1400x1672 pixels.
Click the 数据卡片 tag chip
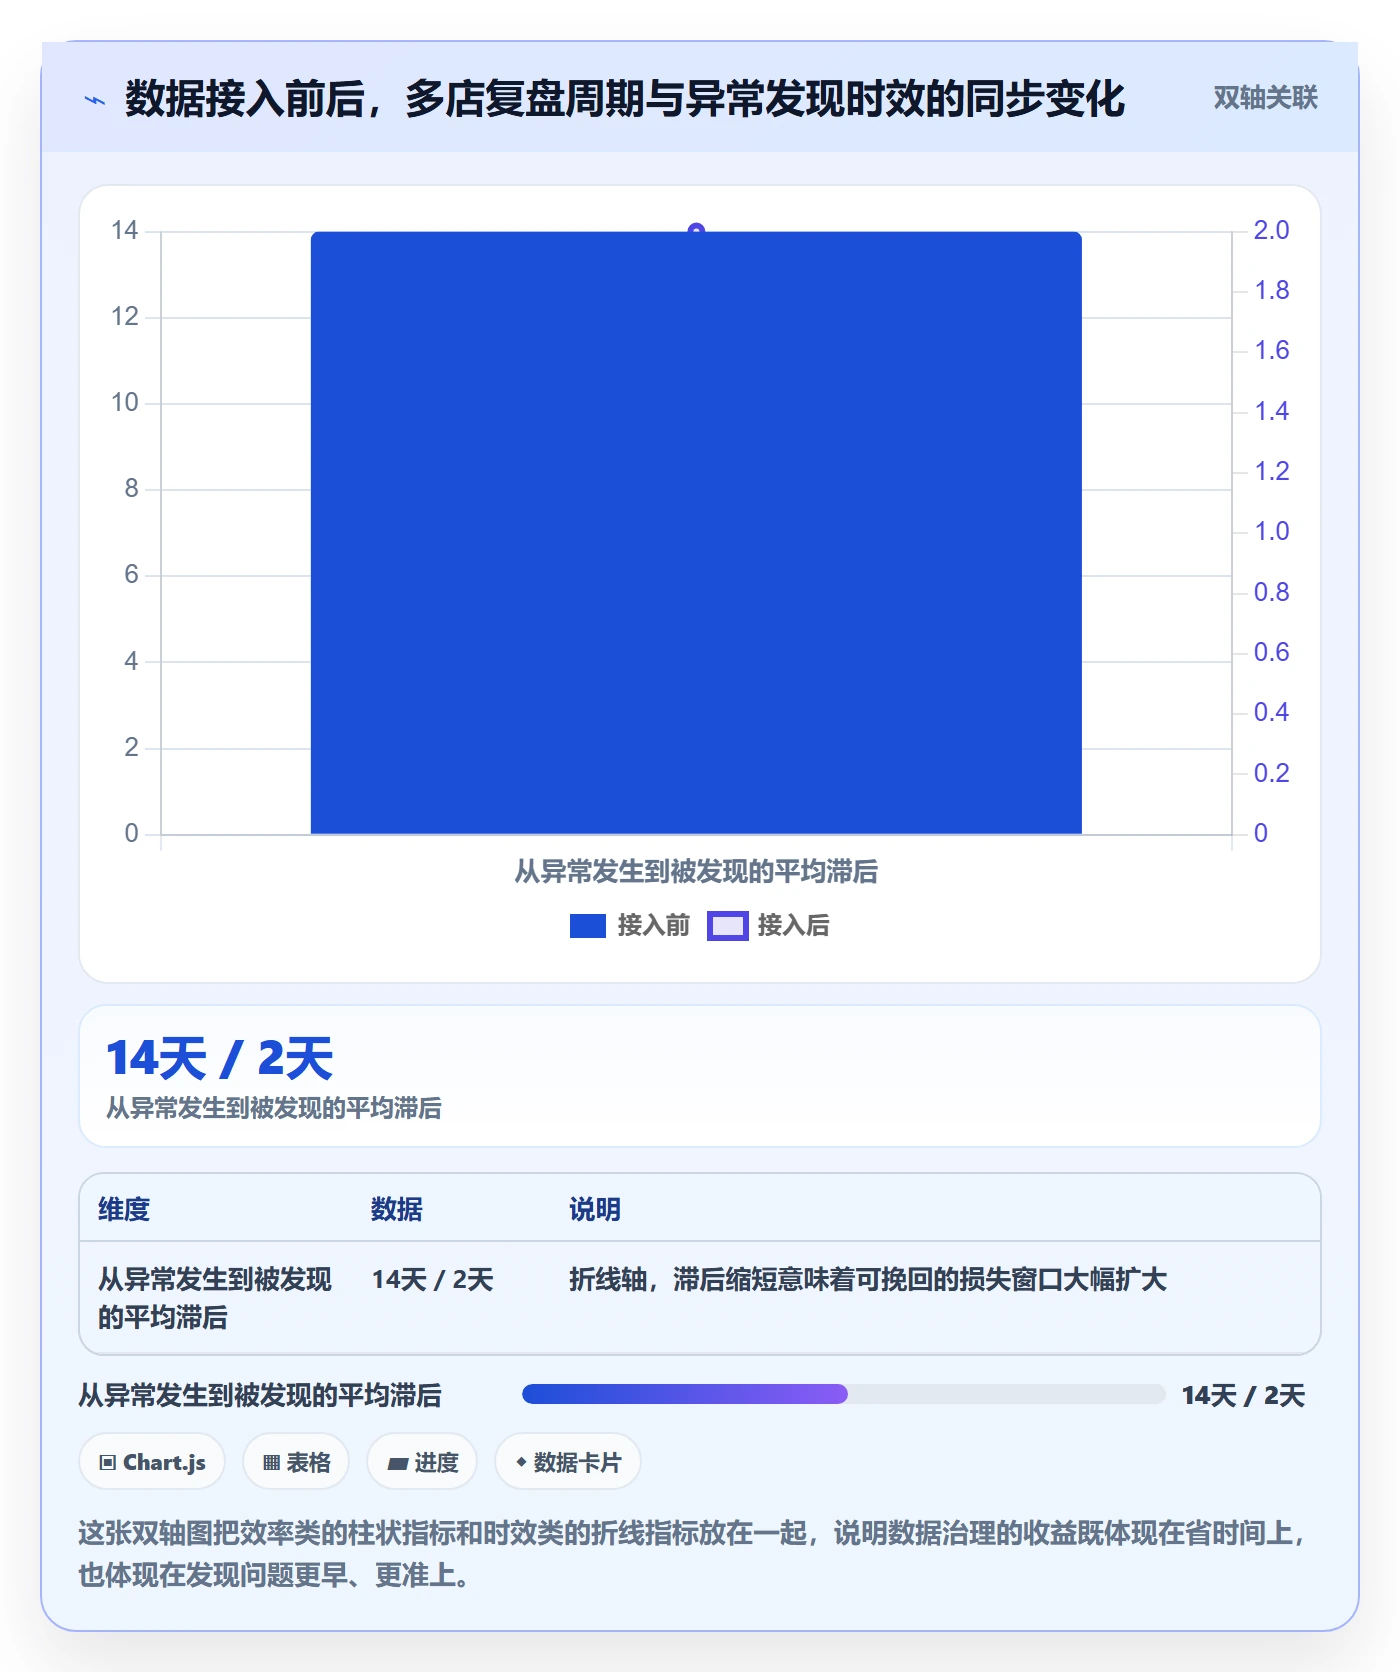click(x=568, y=1462)
